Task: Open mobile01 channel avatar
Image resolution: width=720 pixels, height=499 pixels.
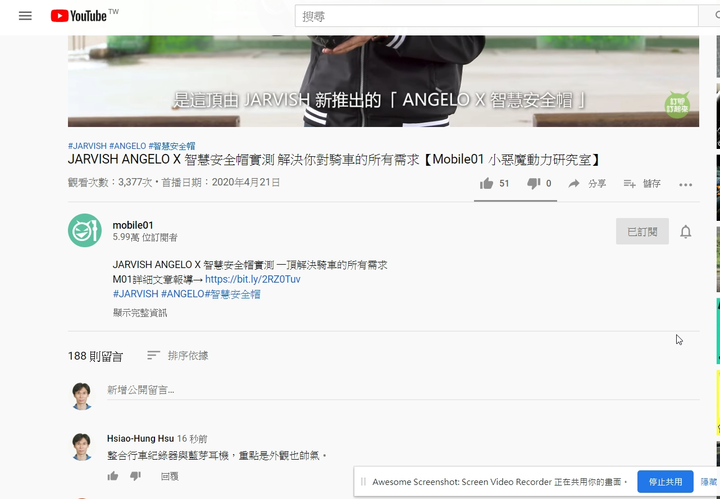Action: tap(85, 230)
